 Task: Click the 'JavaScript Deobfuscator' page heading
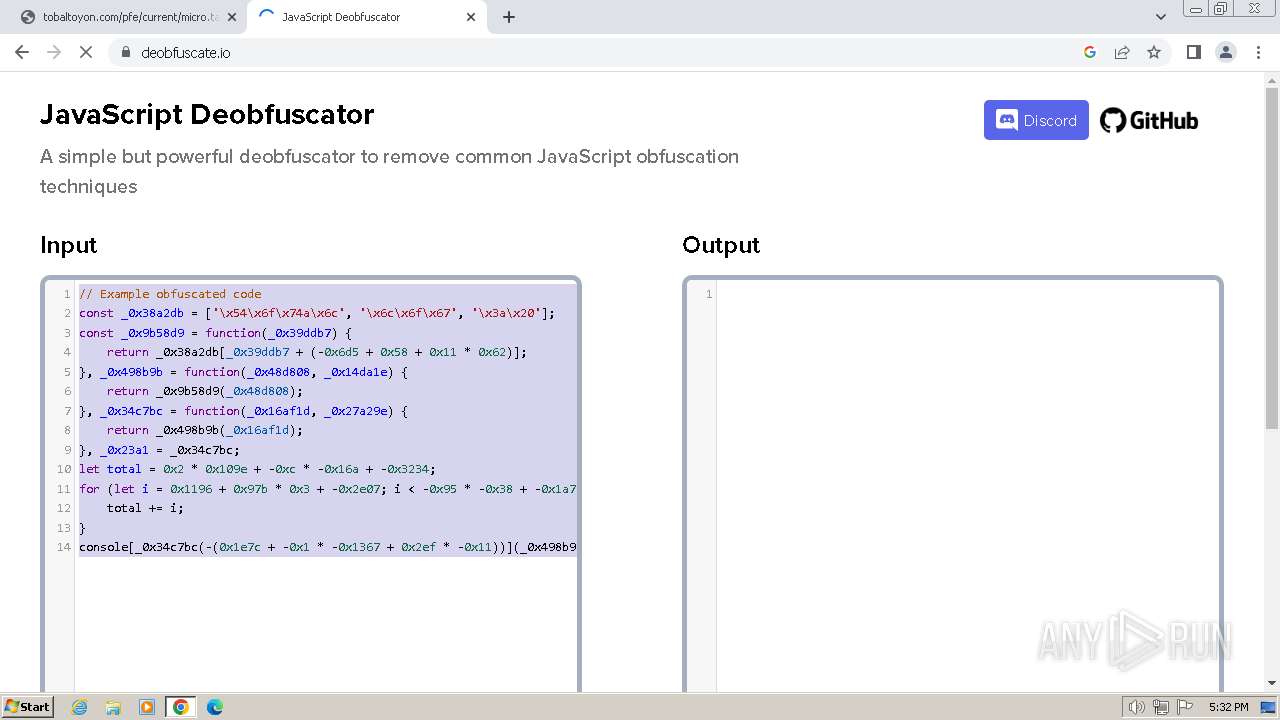[207, 114]
